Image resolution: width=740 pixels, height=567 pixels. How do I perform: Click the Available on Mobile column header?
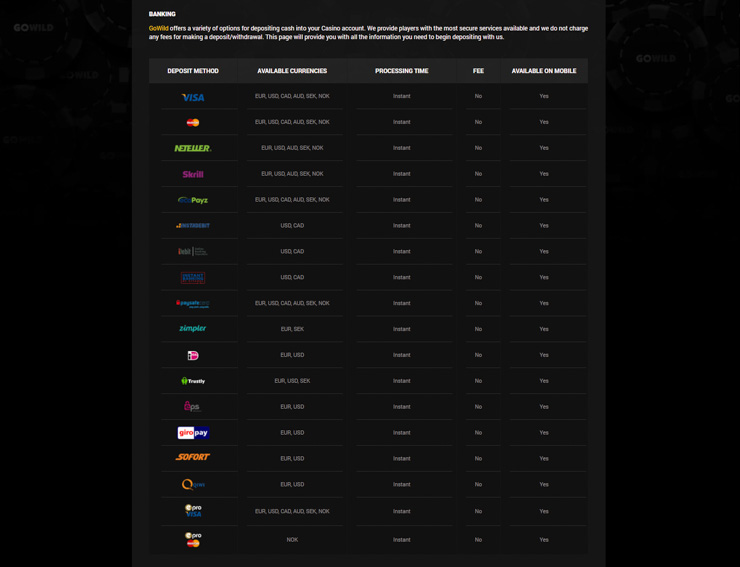(x=544, y=71)
